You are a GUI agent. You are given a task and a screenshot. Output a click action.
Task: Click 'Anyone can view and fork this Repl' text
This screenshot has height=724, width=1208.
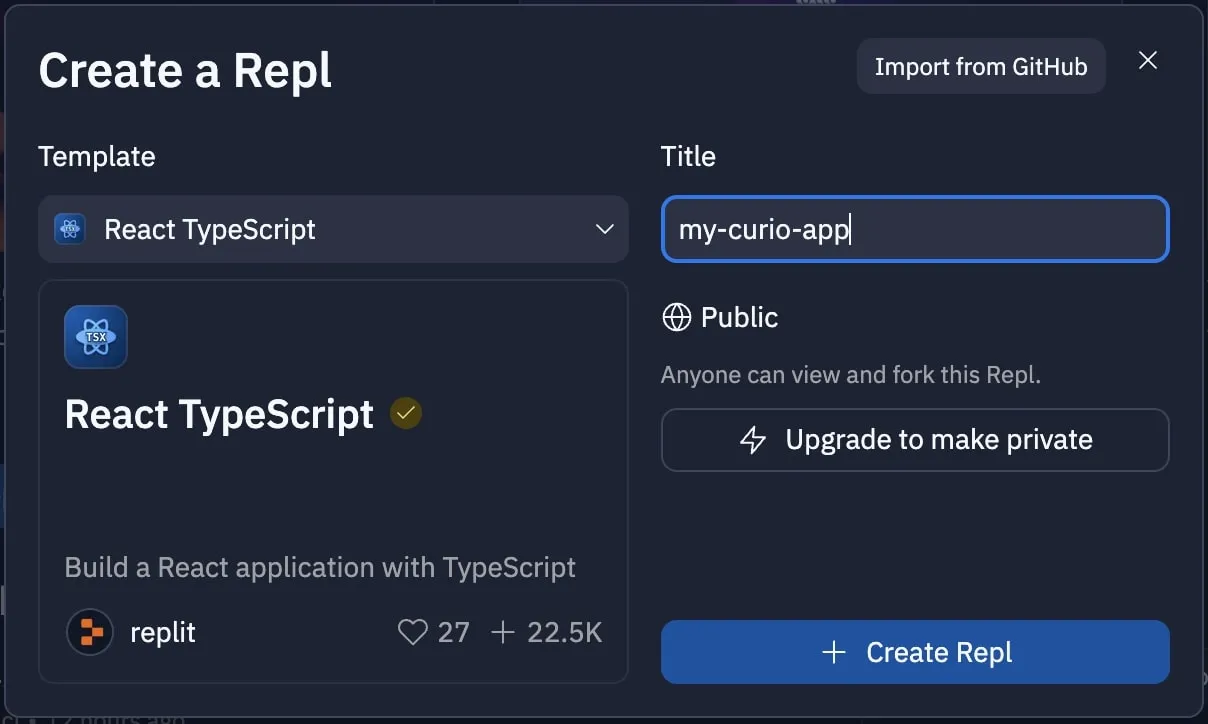(851, 376)
